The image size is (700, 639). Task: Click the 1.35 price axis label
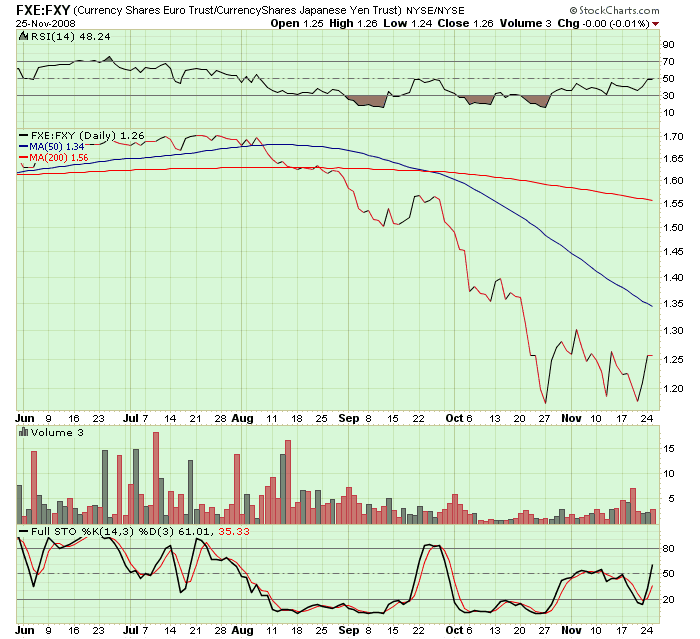point(674,304)
